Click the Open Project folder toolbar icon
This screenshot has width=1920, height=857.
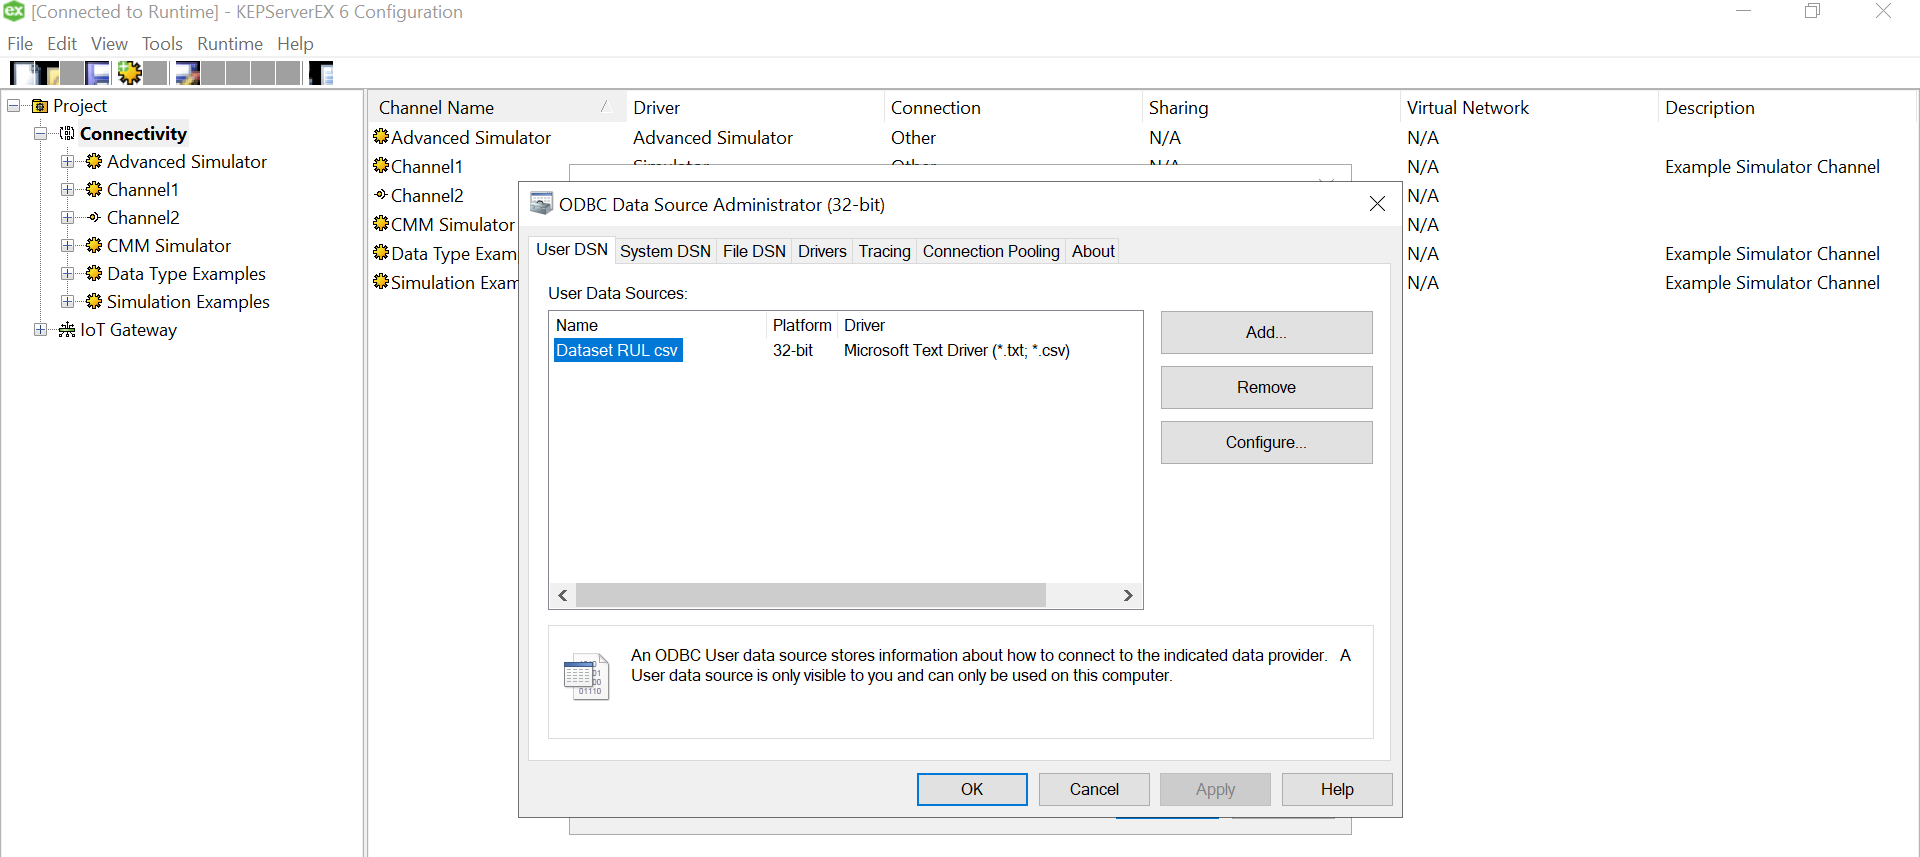coord(47,73)
